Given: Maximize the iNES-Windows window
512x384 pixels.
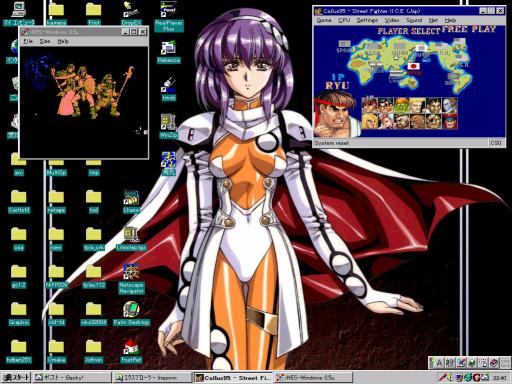Looking at the screenshot, I should pyautogui.click(x=134, y=32).
